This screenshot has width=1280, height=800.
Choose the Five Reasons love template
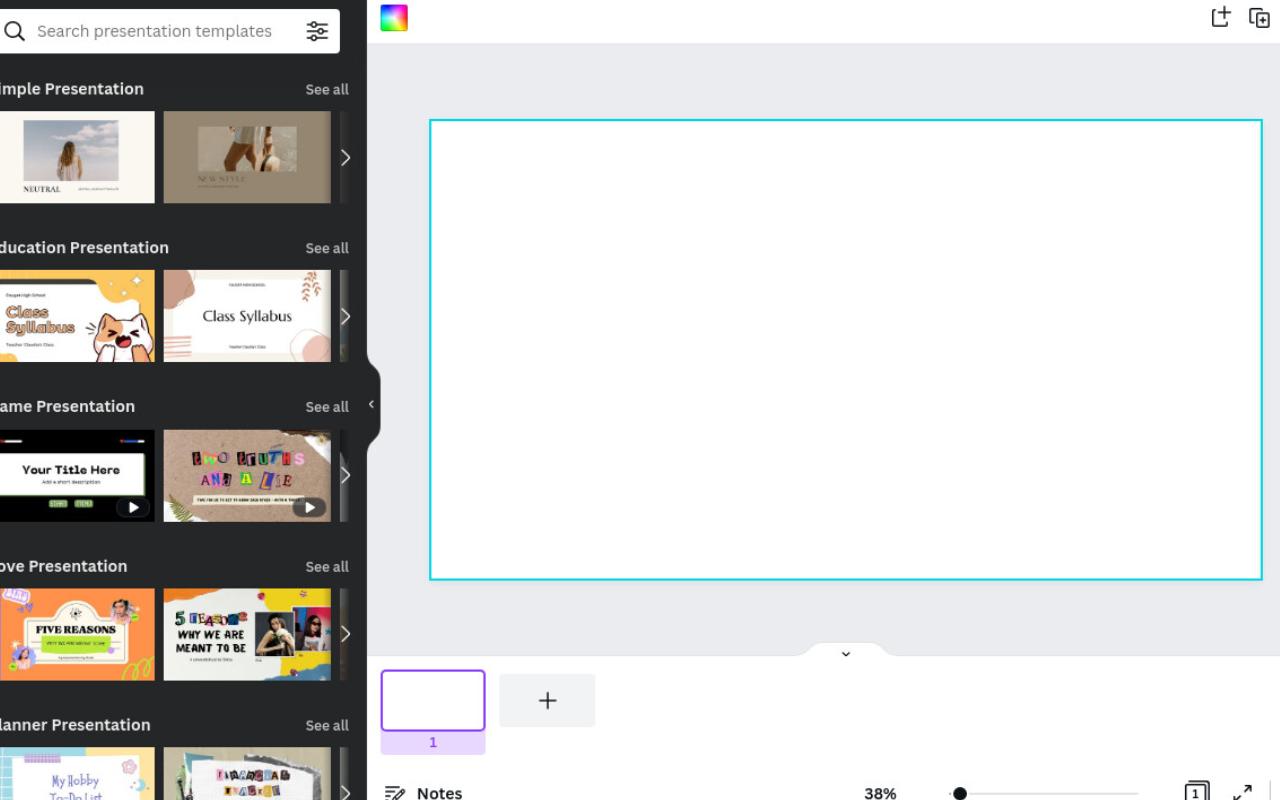(77, 634)
